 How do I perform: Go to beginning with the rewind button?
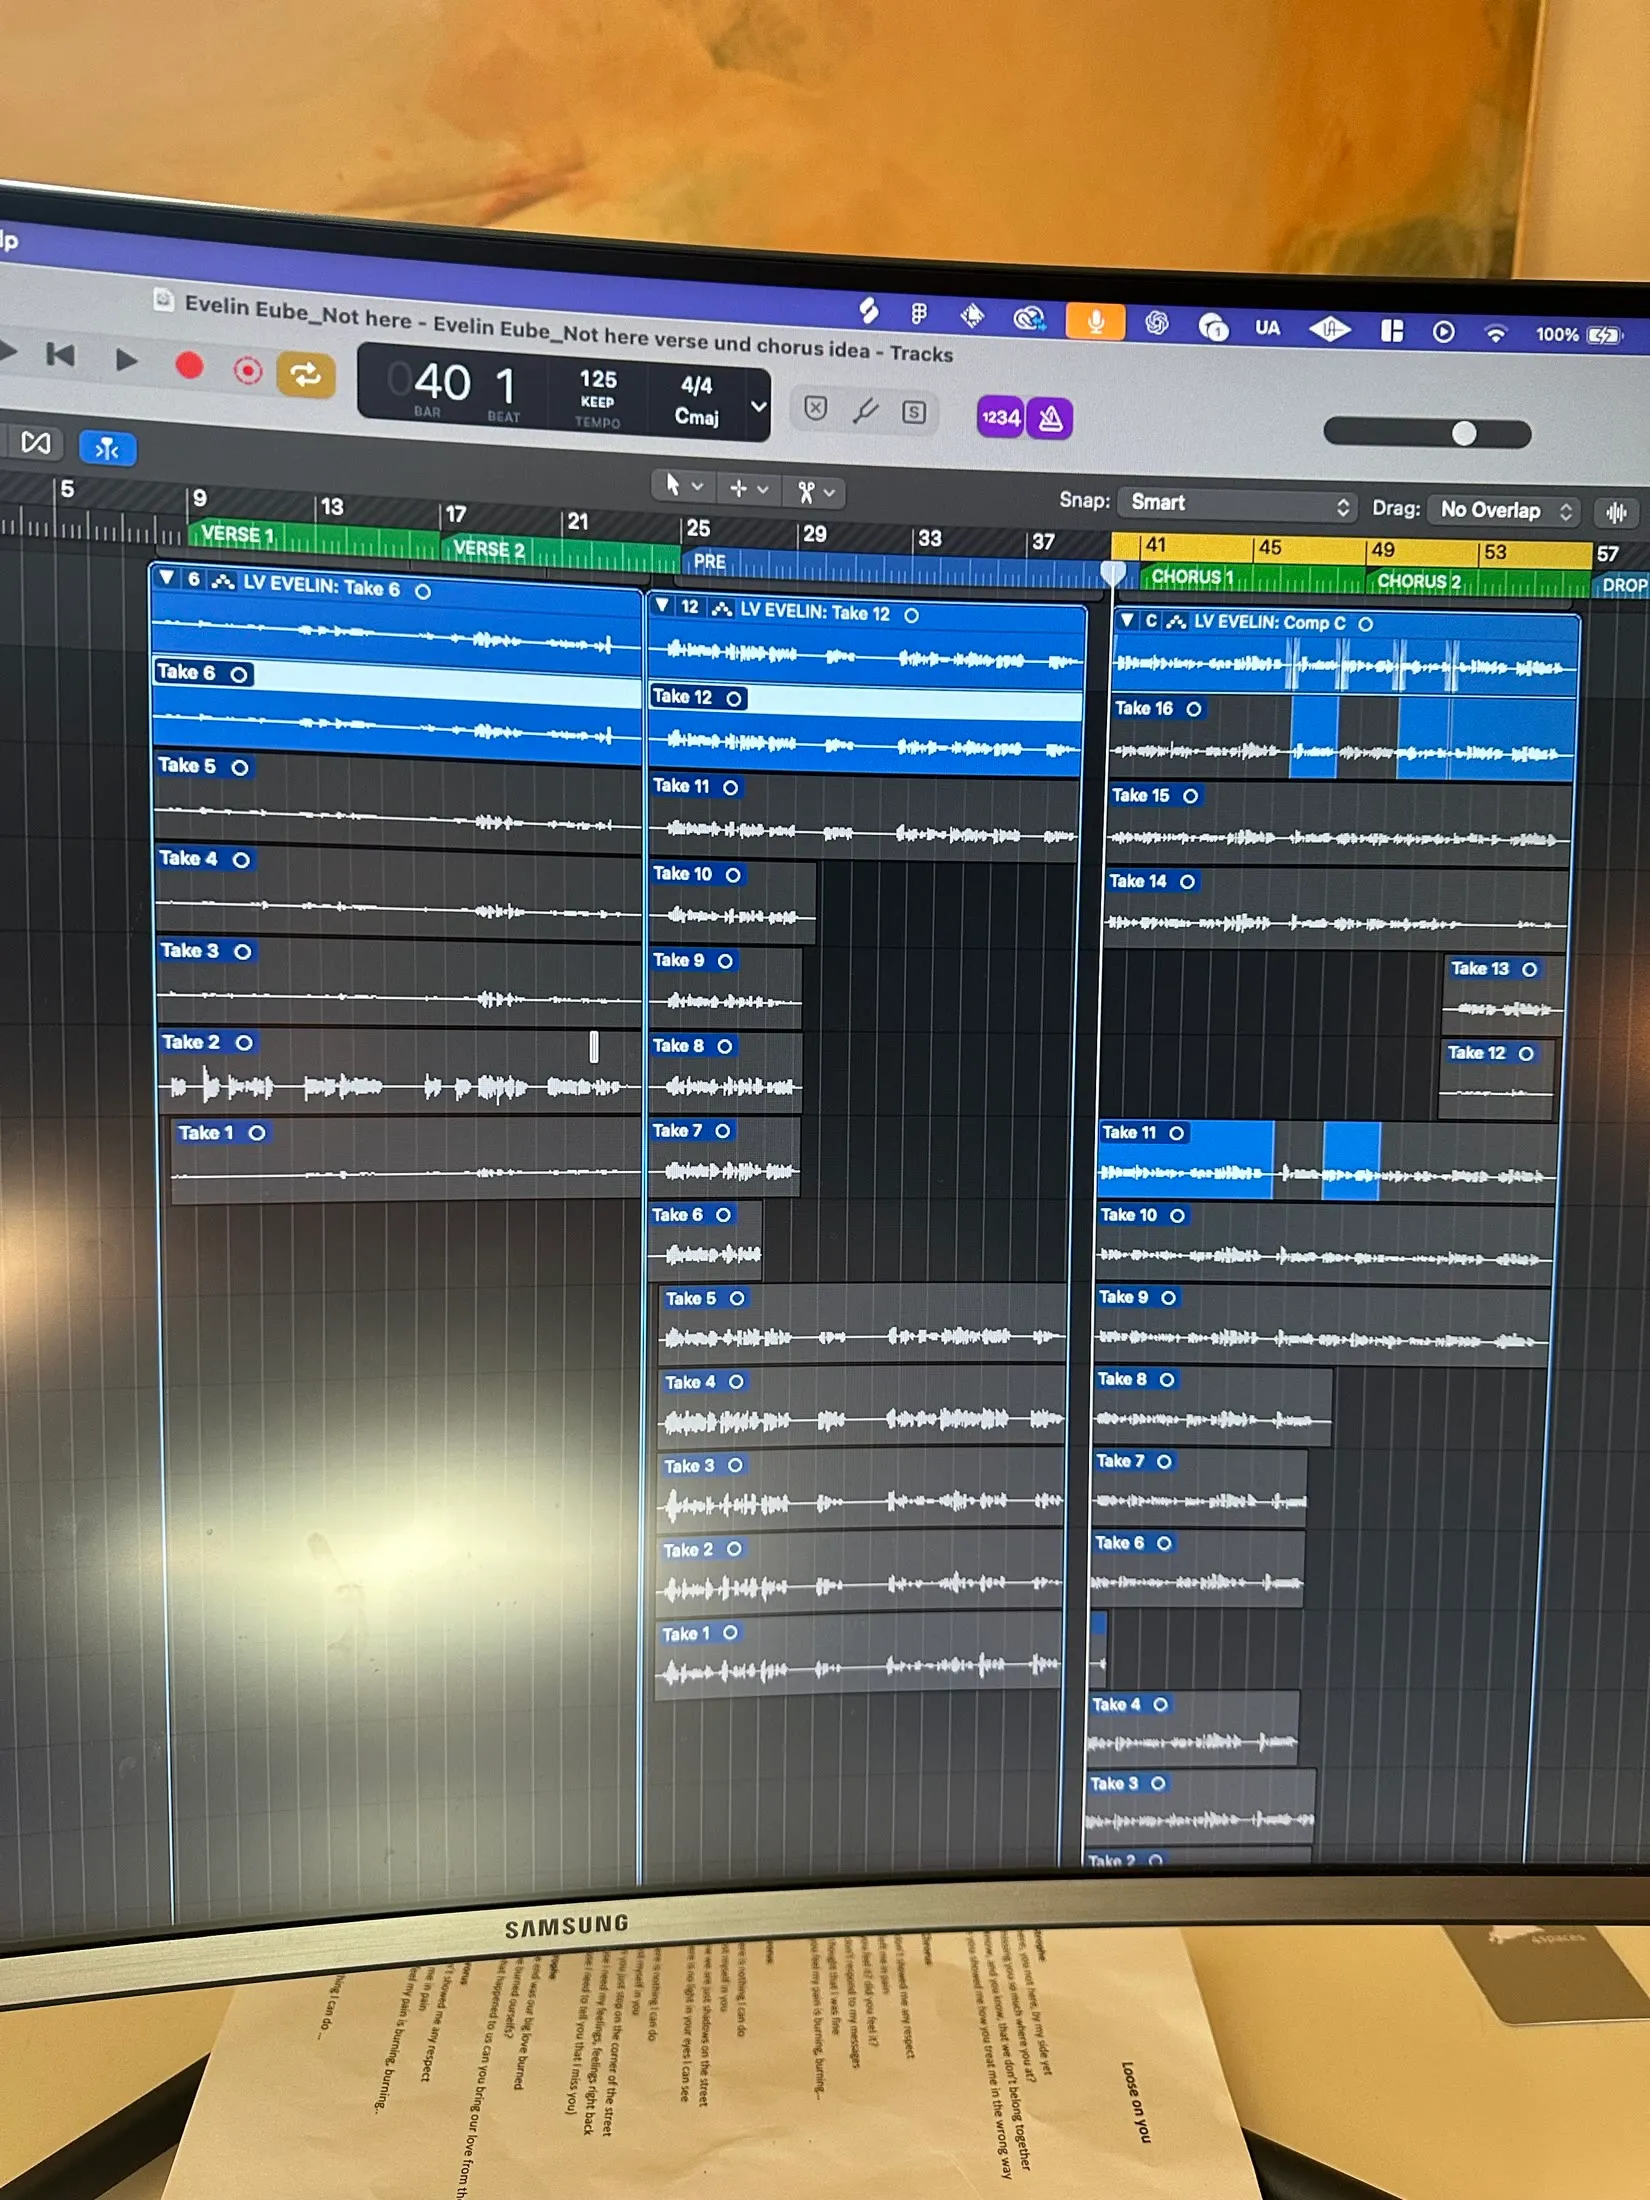(61, 355)
